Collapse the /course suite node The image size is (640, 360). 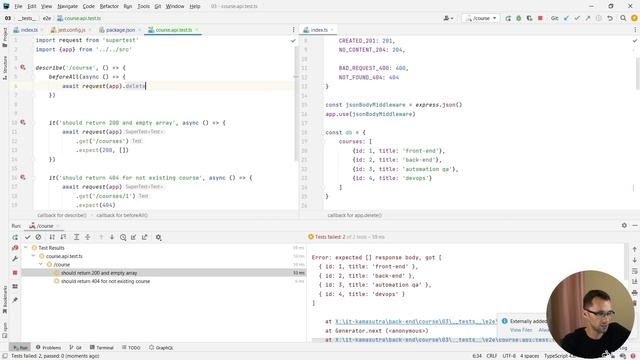pos(41,264)
